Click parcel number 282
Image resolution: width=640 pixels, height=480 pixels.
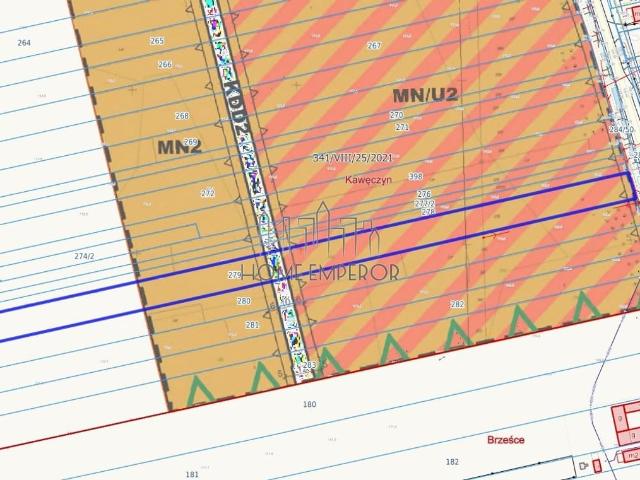tap(457, 304)
